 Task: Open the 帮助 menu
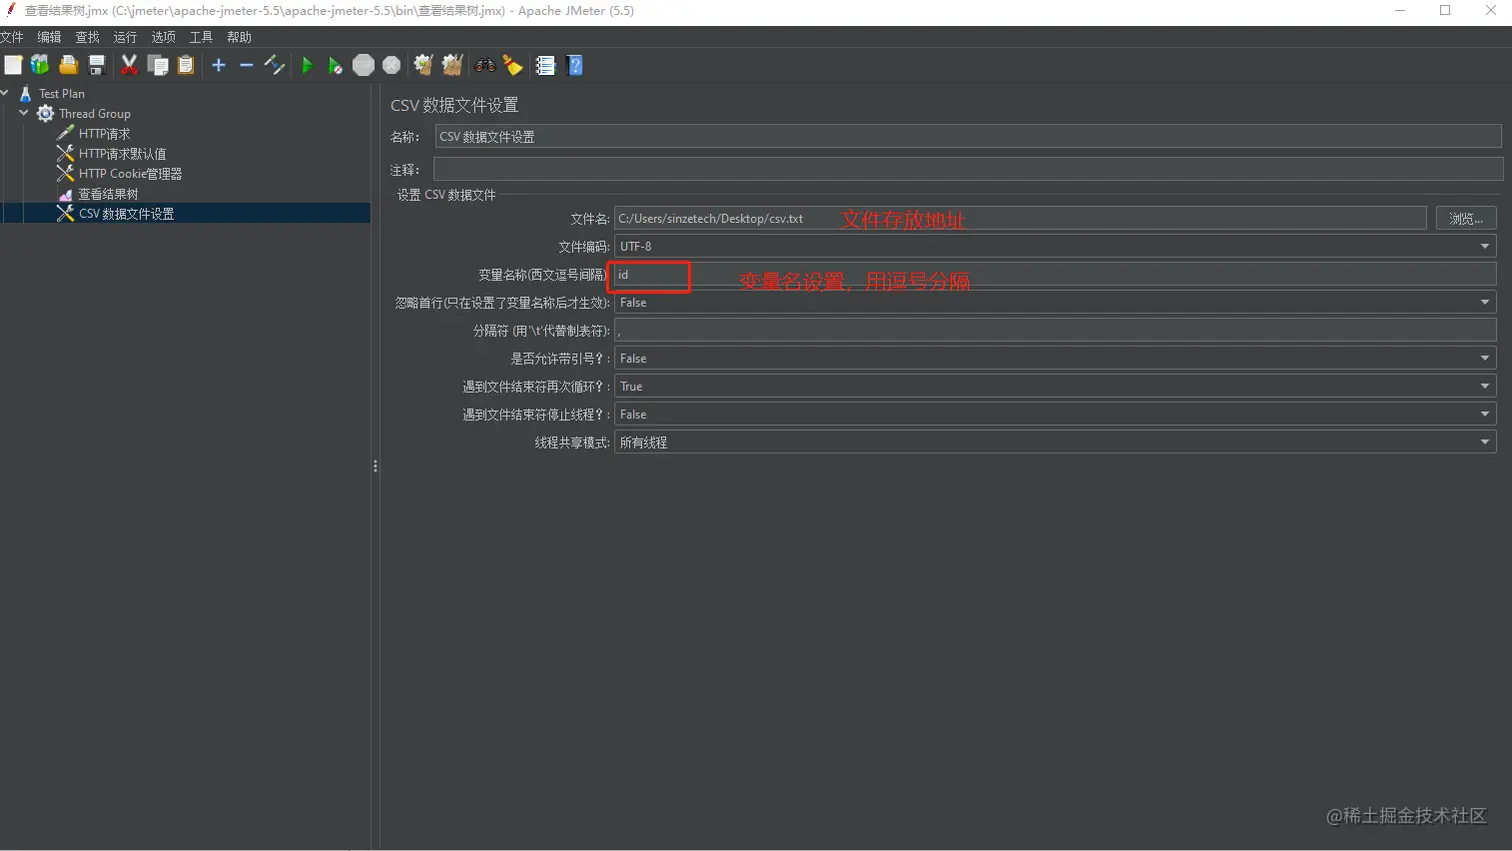(239, 37)
